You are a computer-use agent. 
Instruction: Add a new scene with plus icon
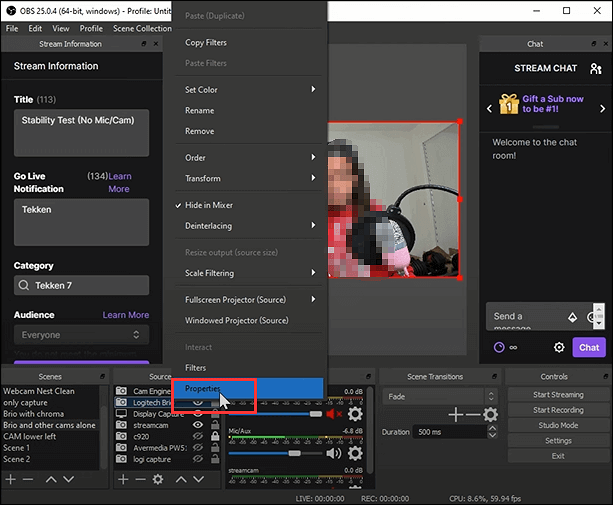click(11, 479)
